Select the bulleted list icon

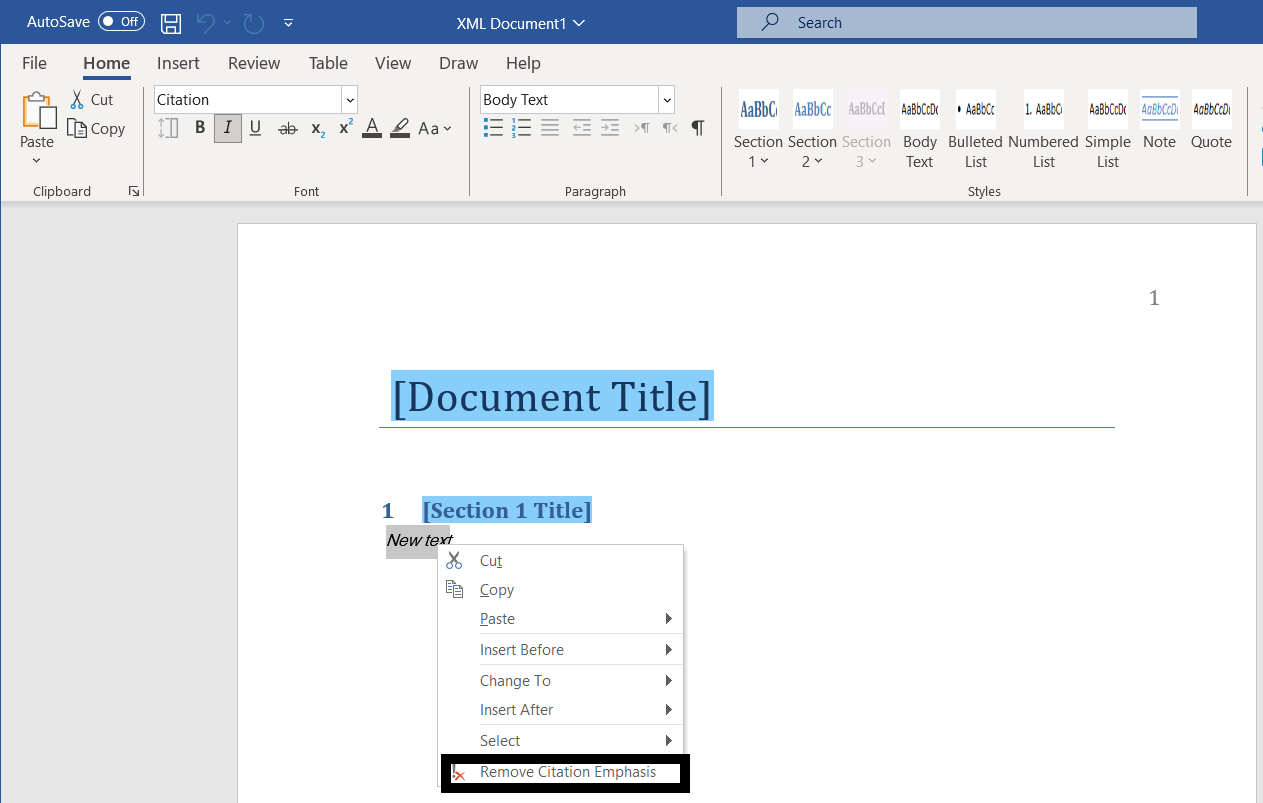(x=493, y=127)
